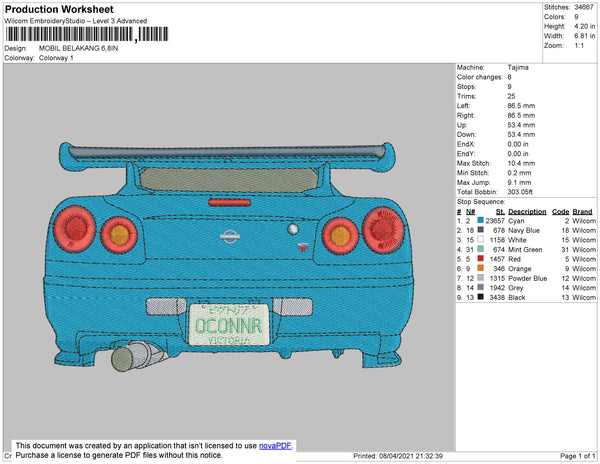
Task: Click stitch count '23657' in Cyan row
Action: pos(495,221)
